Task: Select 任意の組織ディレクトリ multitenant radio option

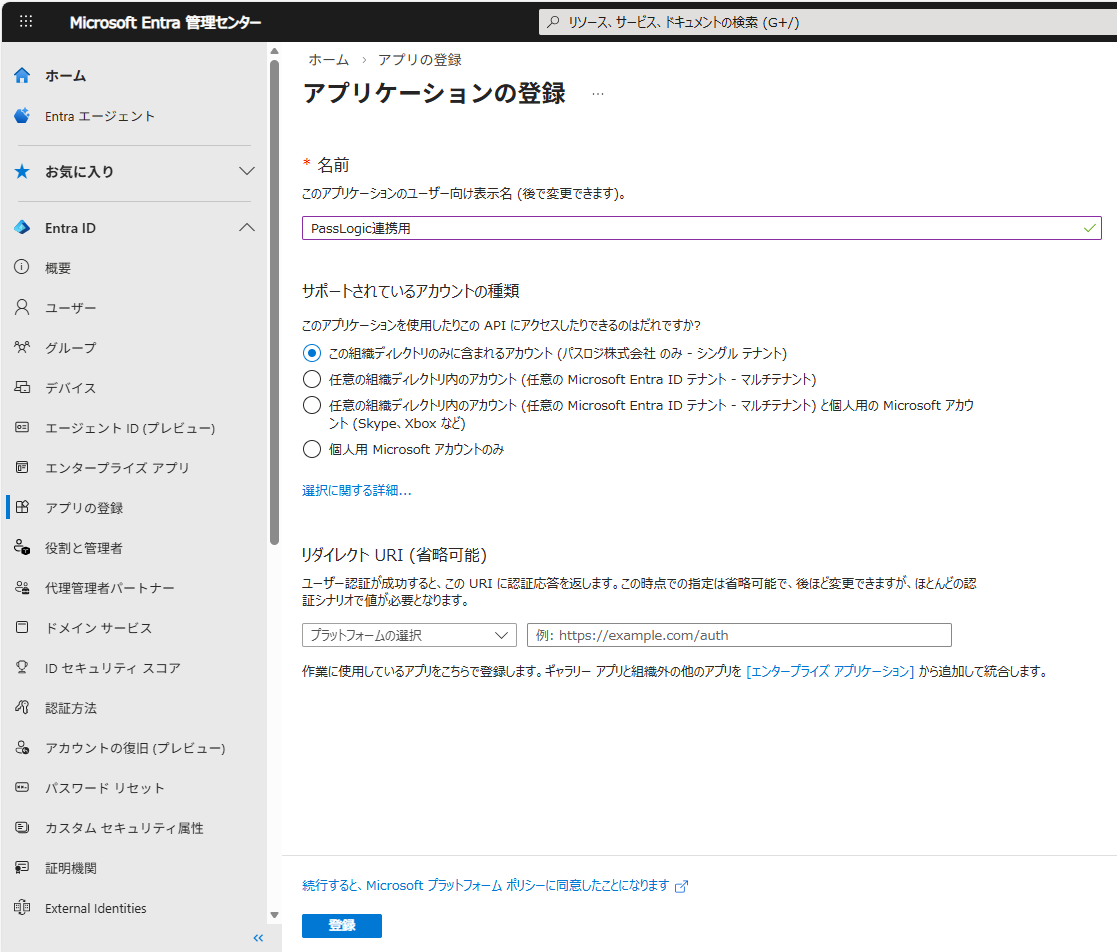Action: [x=311, y=378]
